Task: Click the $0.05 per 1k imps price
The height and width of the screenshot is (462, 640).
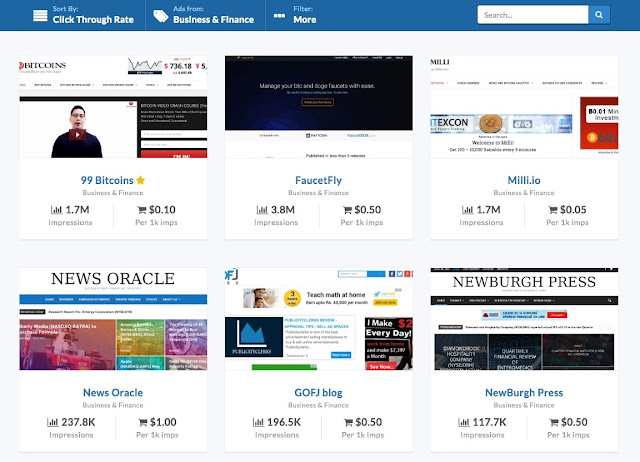Action: [x=573, y=210]
